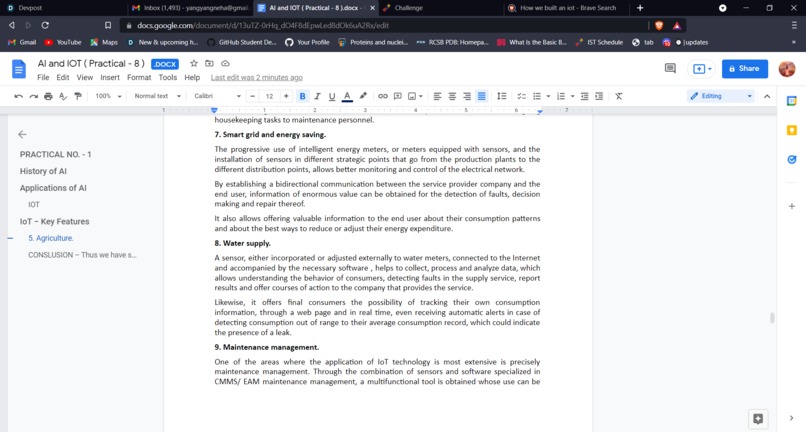
Task: Increase font size with plus button
Action: (x=286, y=96)
